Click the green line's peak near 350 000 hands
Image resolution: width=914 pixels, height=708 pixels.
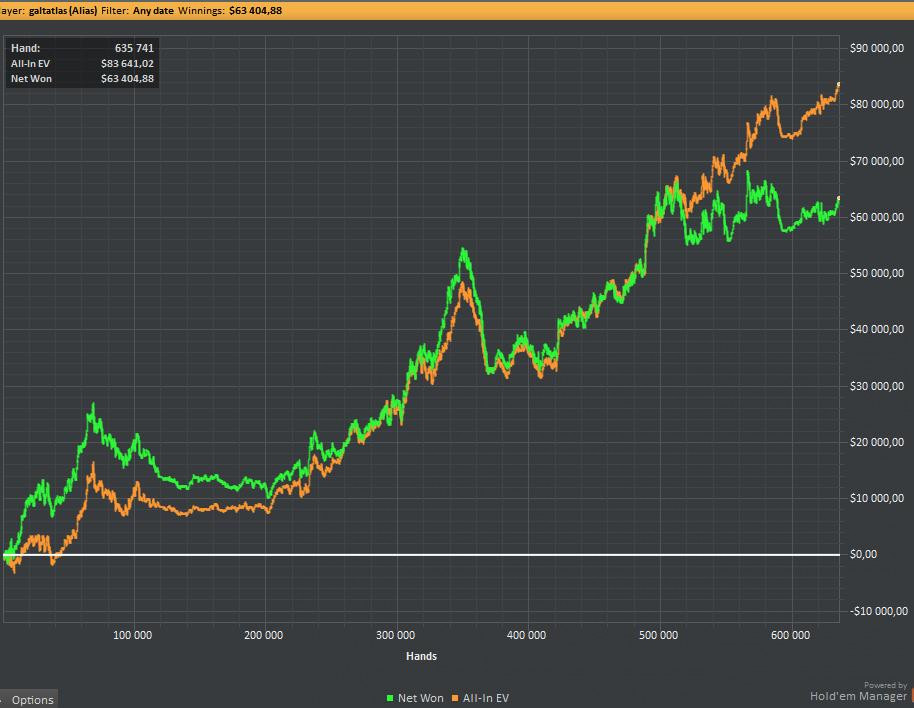click(463, 250)
